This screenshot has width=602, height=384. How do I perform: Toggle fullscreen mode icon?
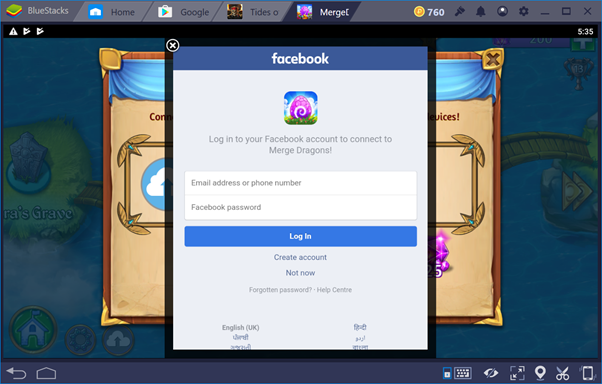tap(517, 372)
